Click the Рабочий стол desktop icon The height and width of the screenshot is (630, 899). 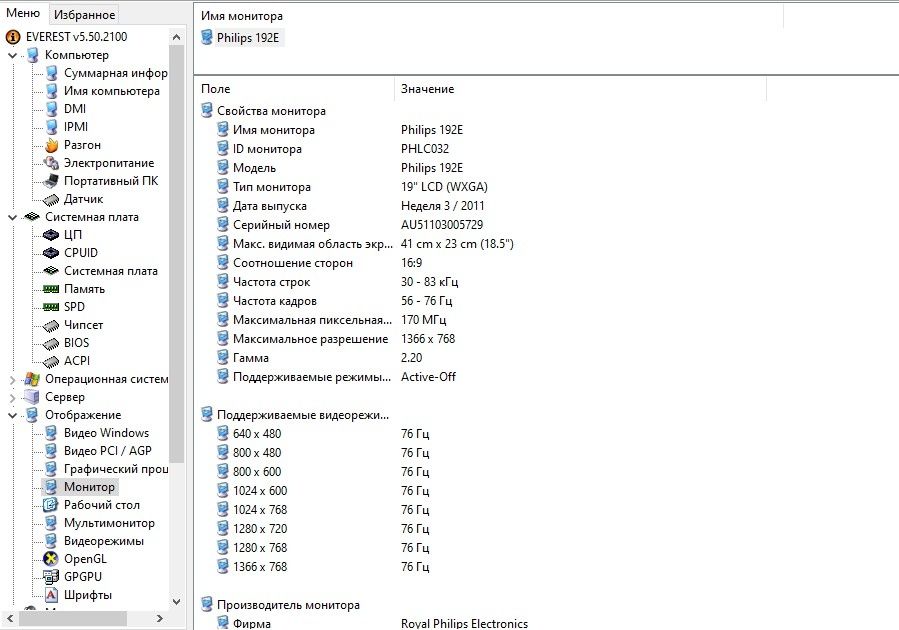click(x=52, y=505)
